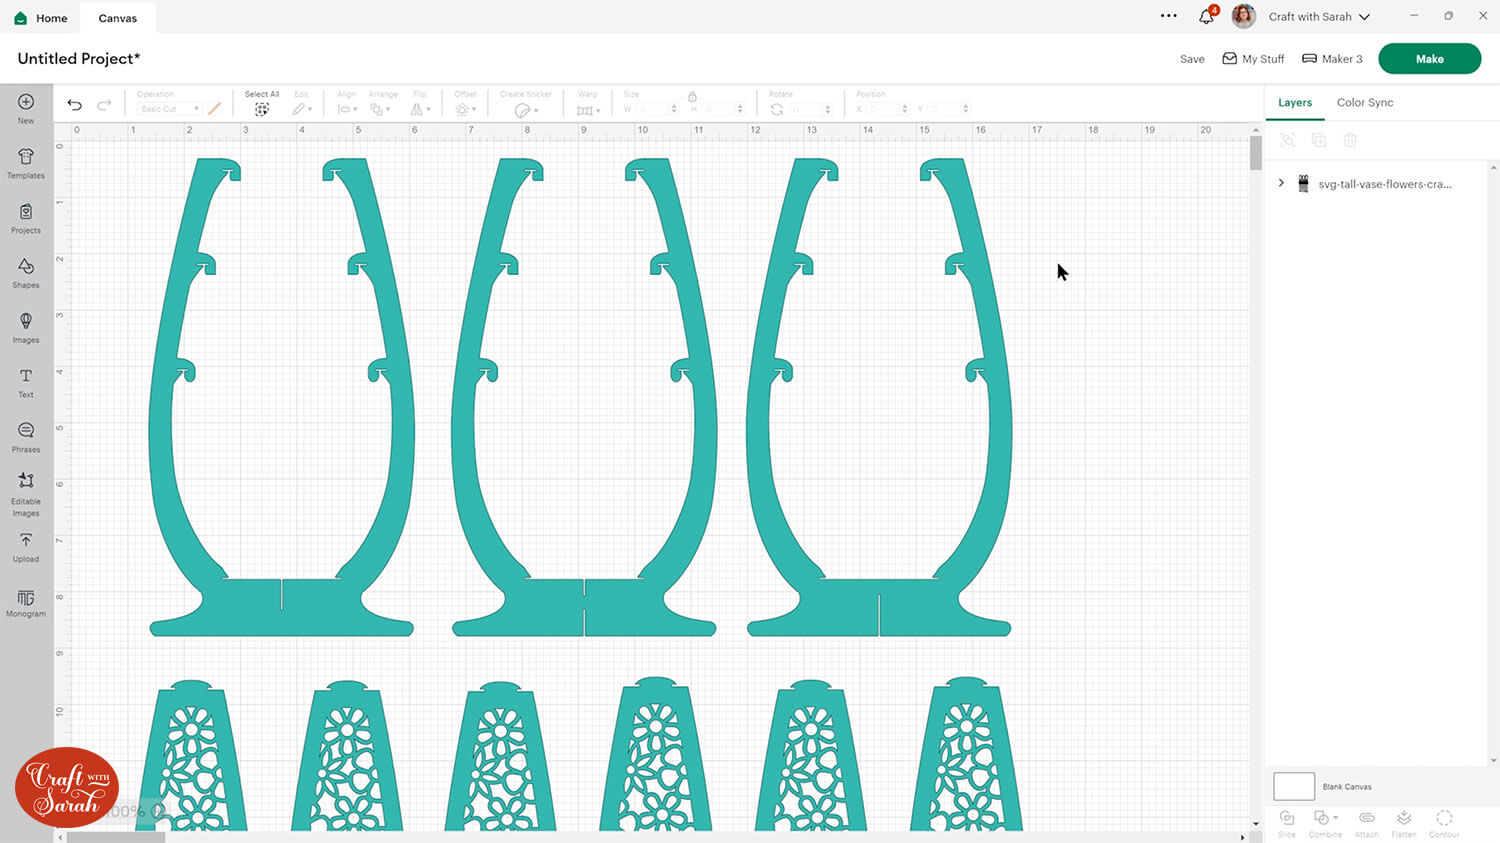This screenshot has height=843, width=1500.
Task: Open the Monogram tool
Action: (26, 603)
